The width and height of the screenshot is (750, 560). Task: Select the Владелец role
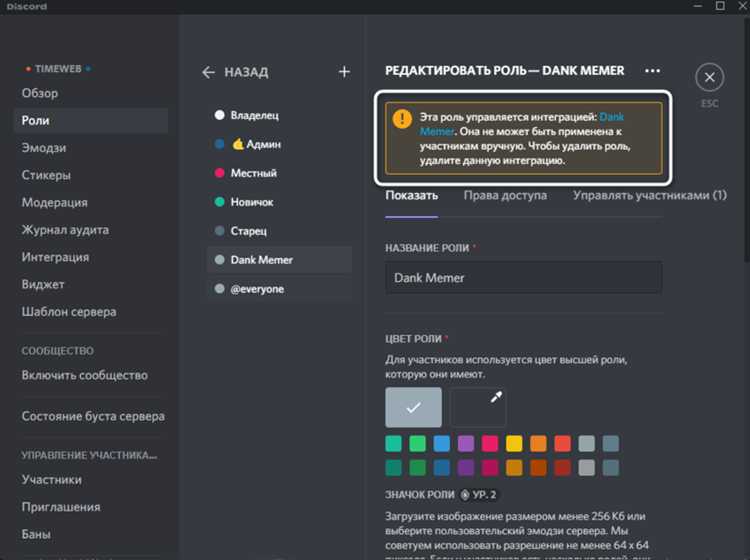279,115
